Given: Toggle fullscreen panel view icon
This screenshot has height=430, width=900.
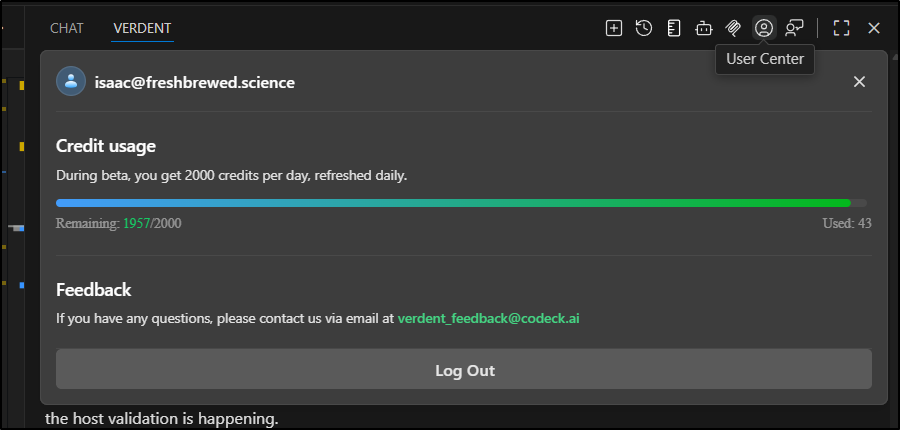Looking at the screenshot, I should coord(842,28).
